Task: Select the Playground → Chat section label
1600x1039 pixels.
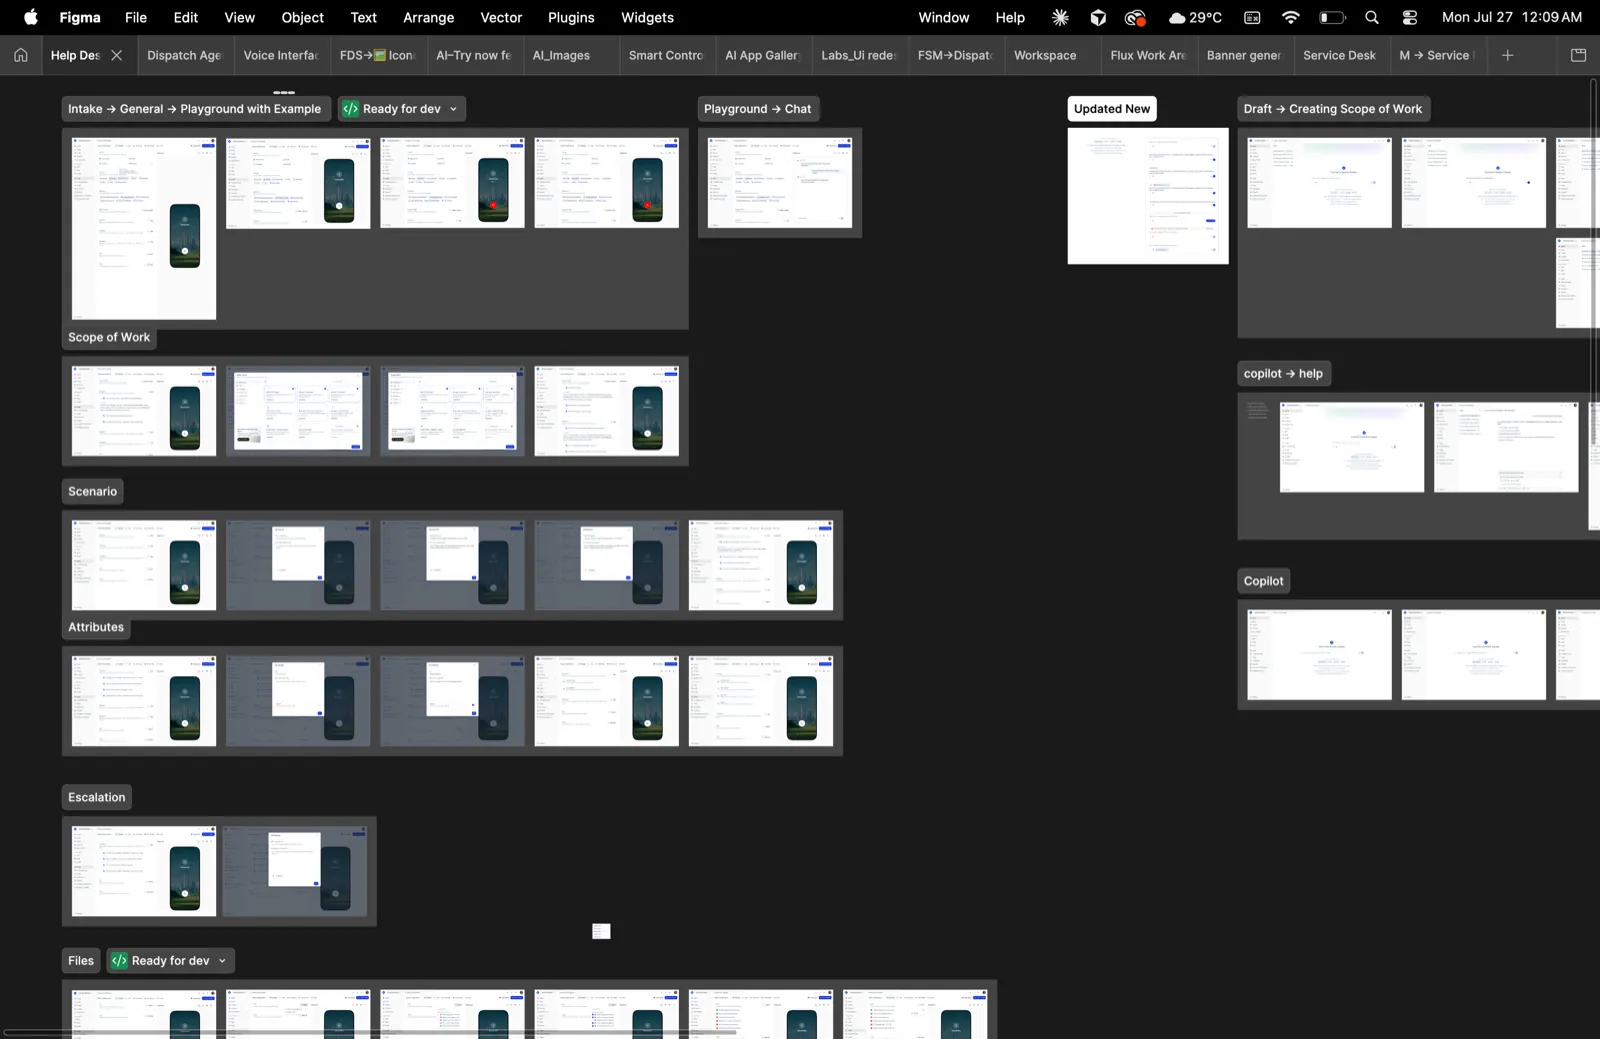Action: (758, 109)
